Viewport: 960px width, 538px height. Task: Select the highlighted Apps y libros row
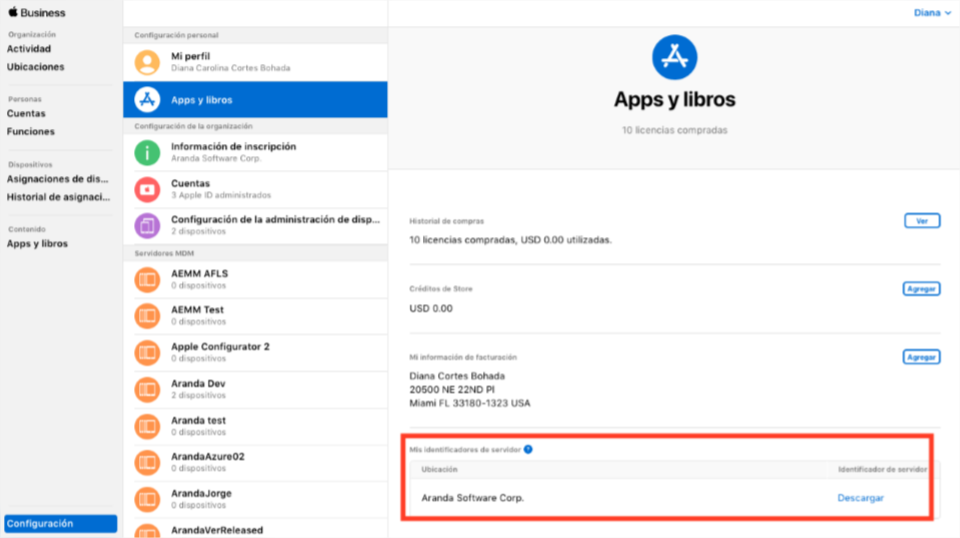click(x=255, y=99)
